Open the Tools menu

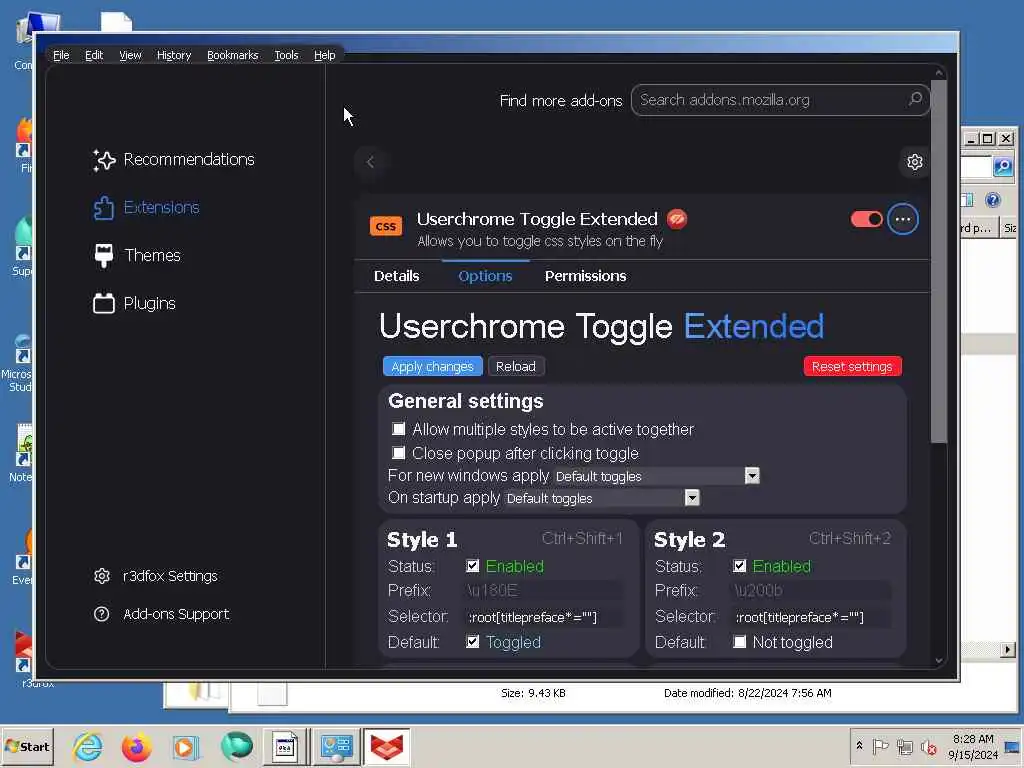tap(286, 56)
